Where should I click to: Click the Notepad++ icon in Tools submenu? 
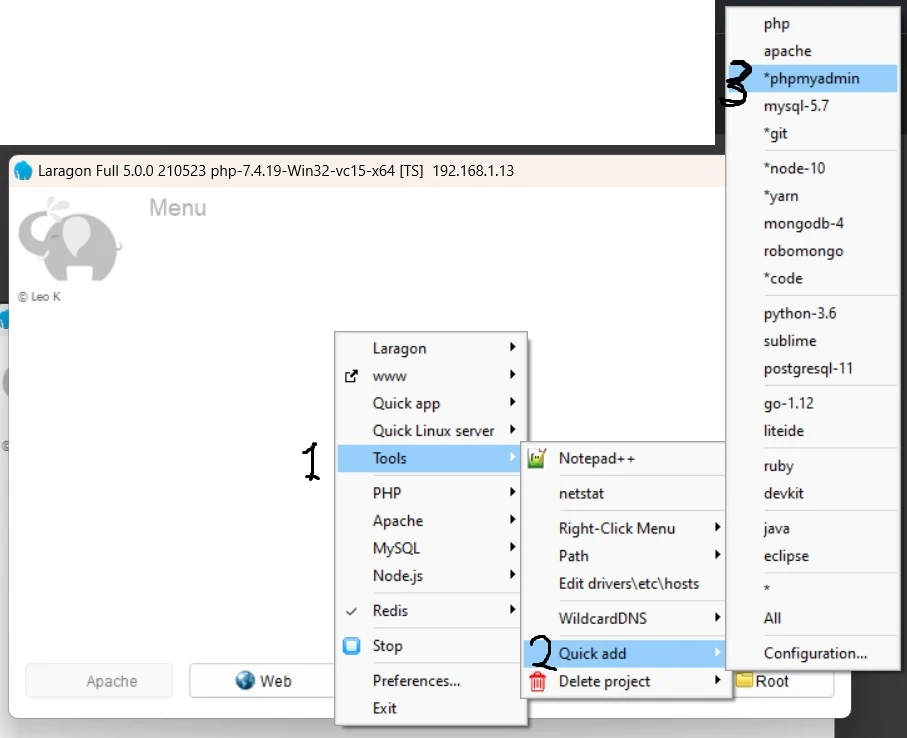[537, 459]
